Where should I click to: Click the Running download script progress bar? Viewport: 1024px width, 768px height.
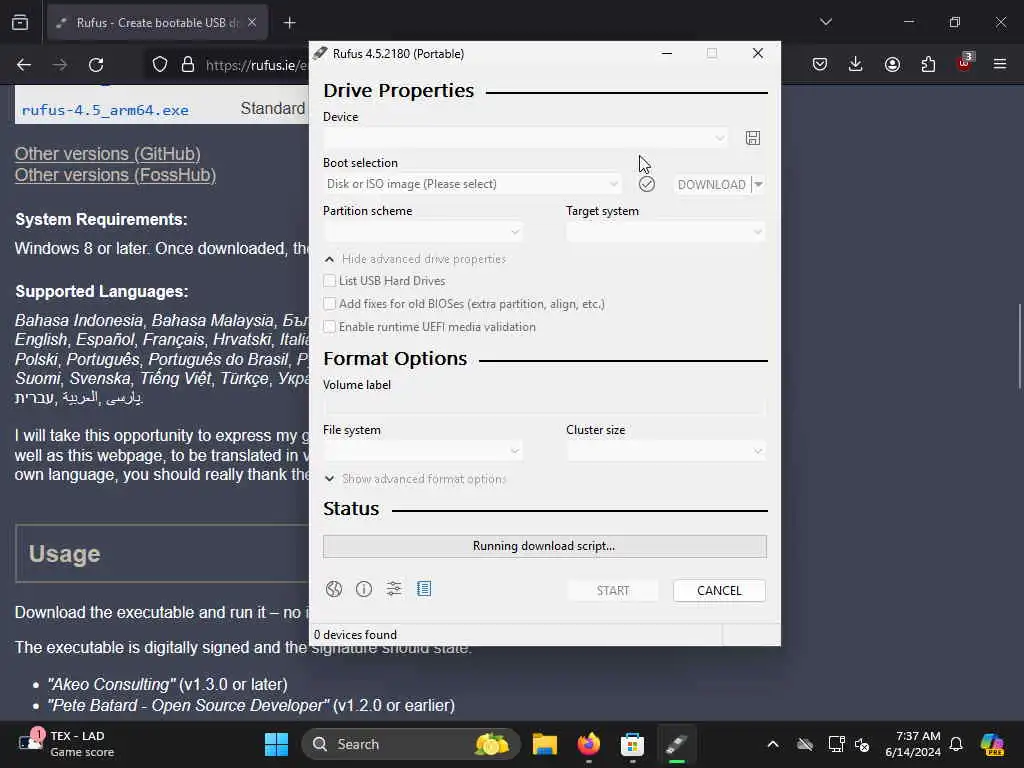(545, 546)
